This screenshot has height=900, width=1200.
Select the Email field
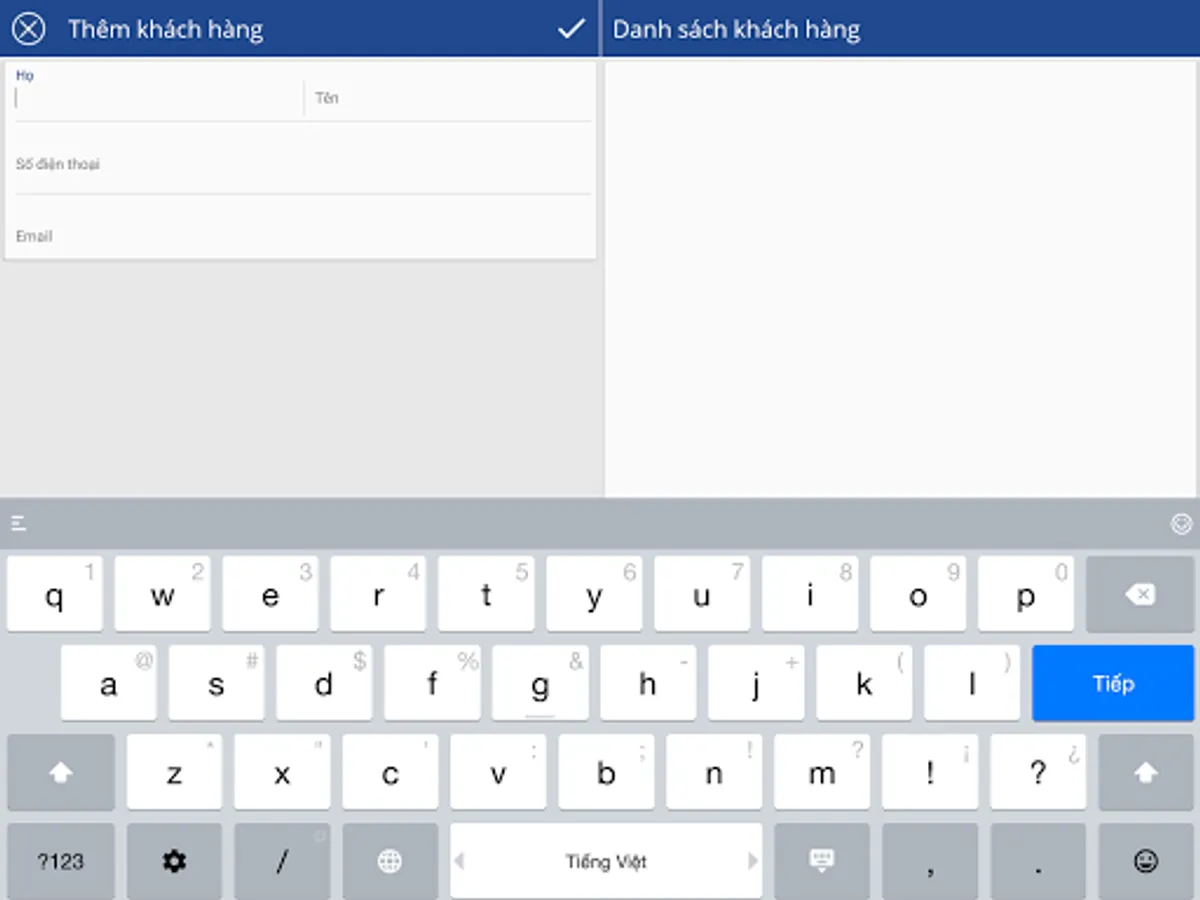click(x=302, y=236)
